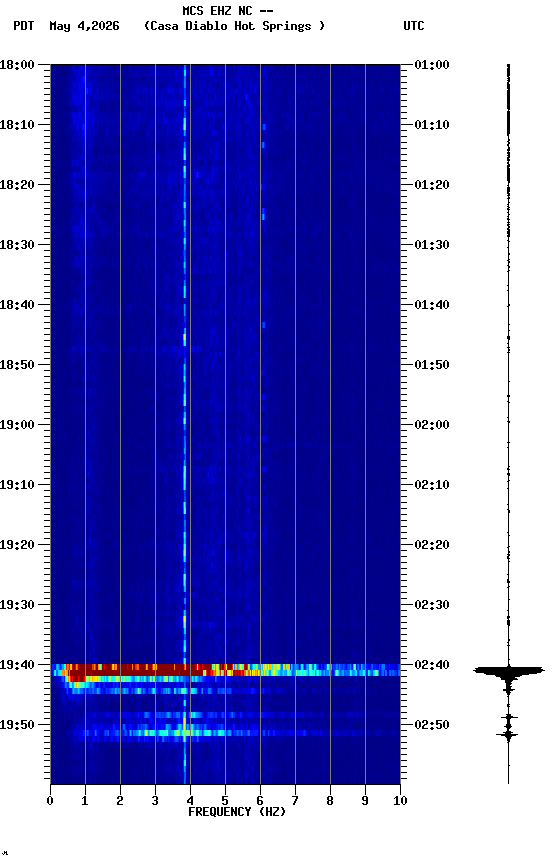Click the frequency axis label '5'
This screenshot has height=864, width=552.
pyautogui.click(x=225, y=801)
